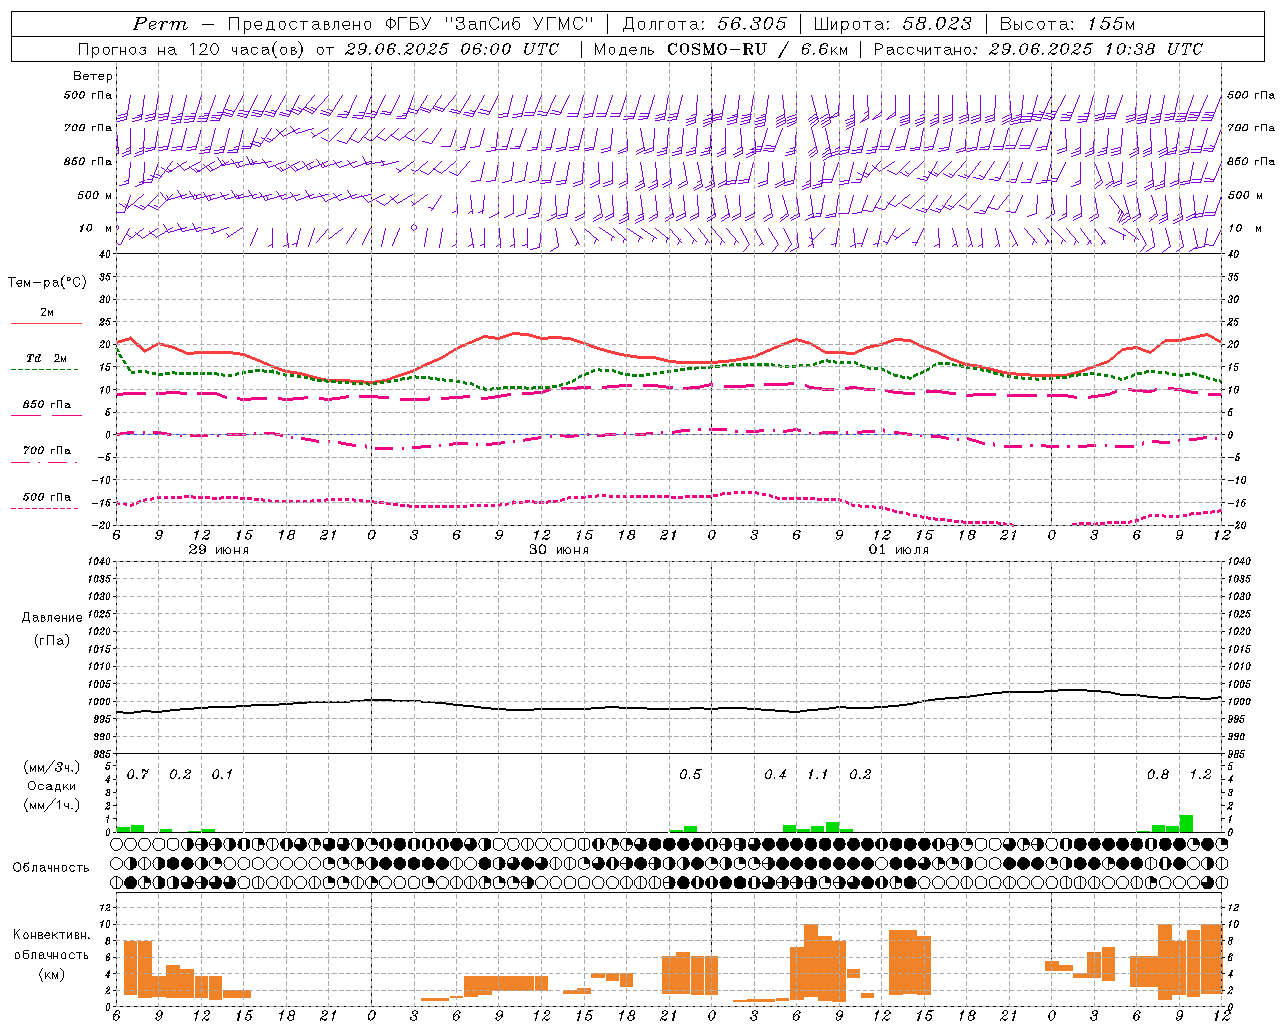Click the "1.1" precipitation value
The image size is (1280, 1024).
pos(818,775)
